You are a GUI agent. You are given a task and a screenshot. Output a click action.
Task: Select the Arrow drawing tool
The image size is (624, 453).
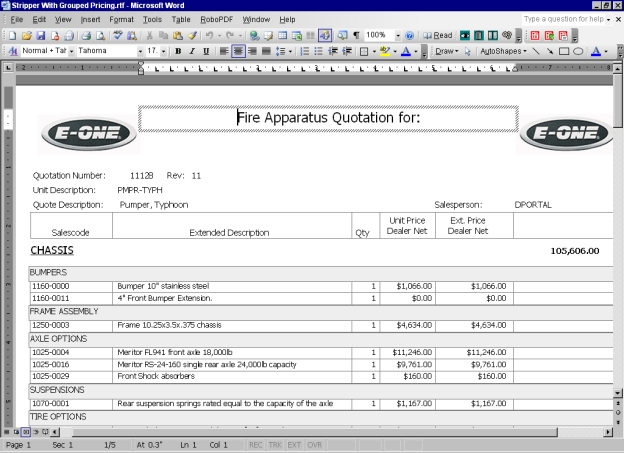coord(550,51)
